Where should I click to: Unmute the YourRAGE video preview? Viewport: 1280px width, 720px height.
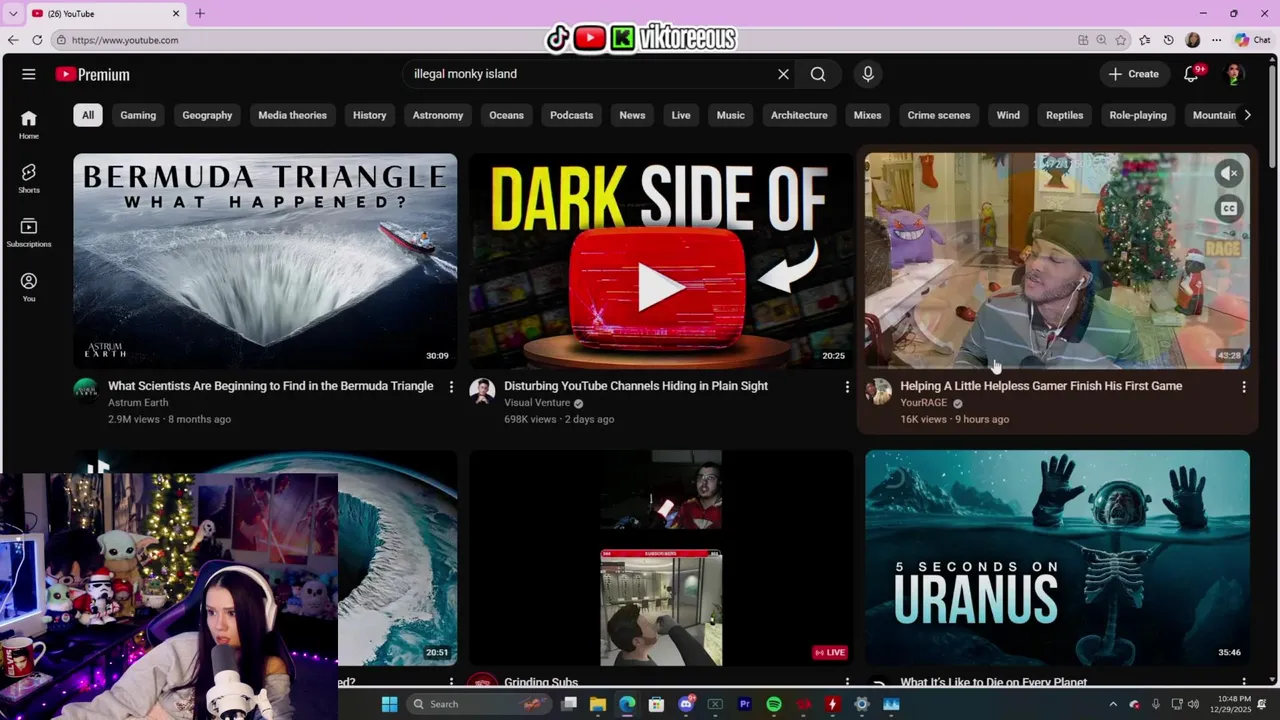pos(1229,173)
